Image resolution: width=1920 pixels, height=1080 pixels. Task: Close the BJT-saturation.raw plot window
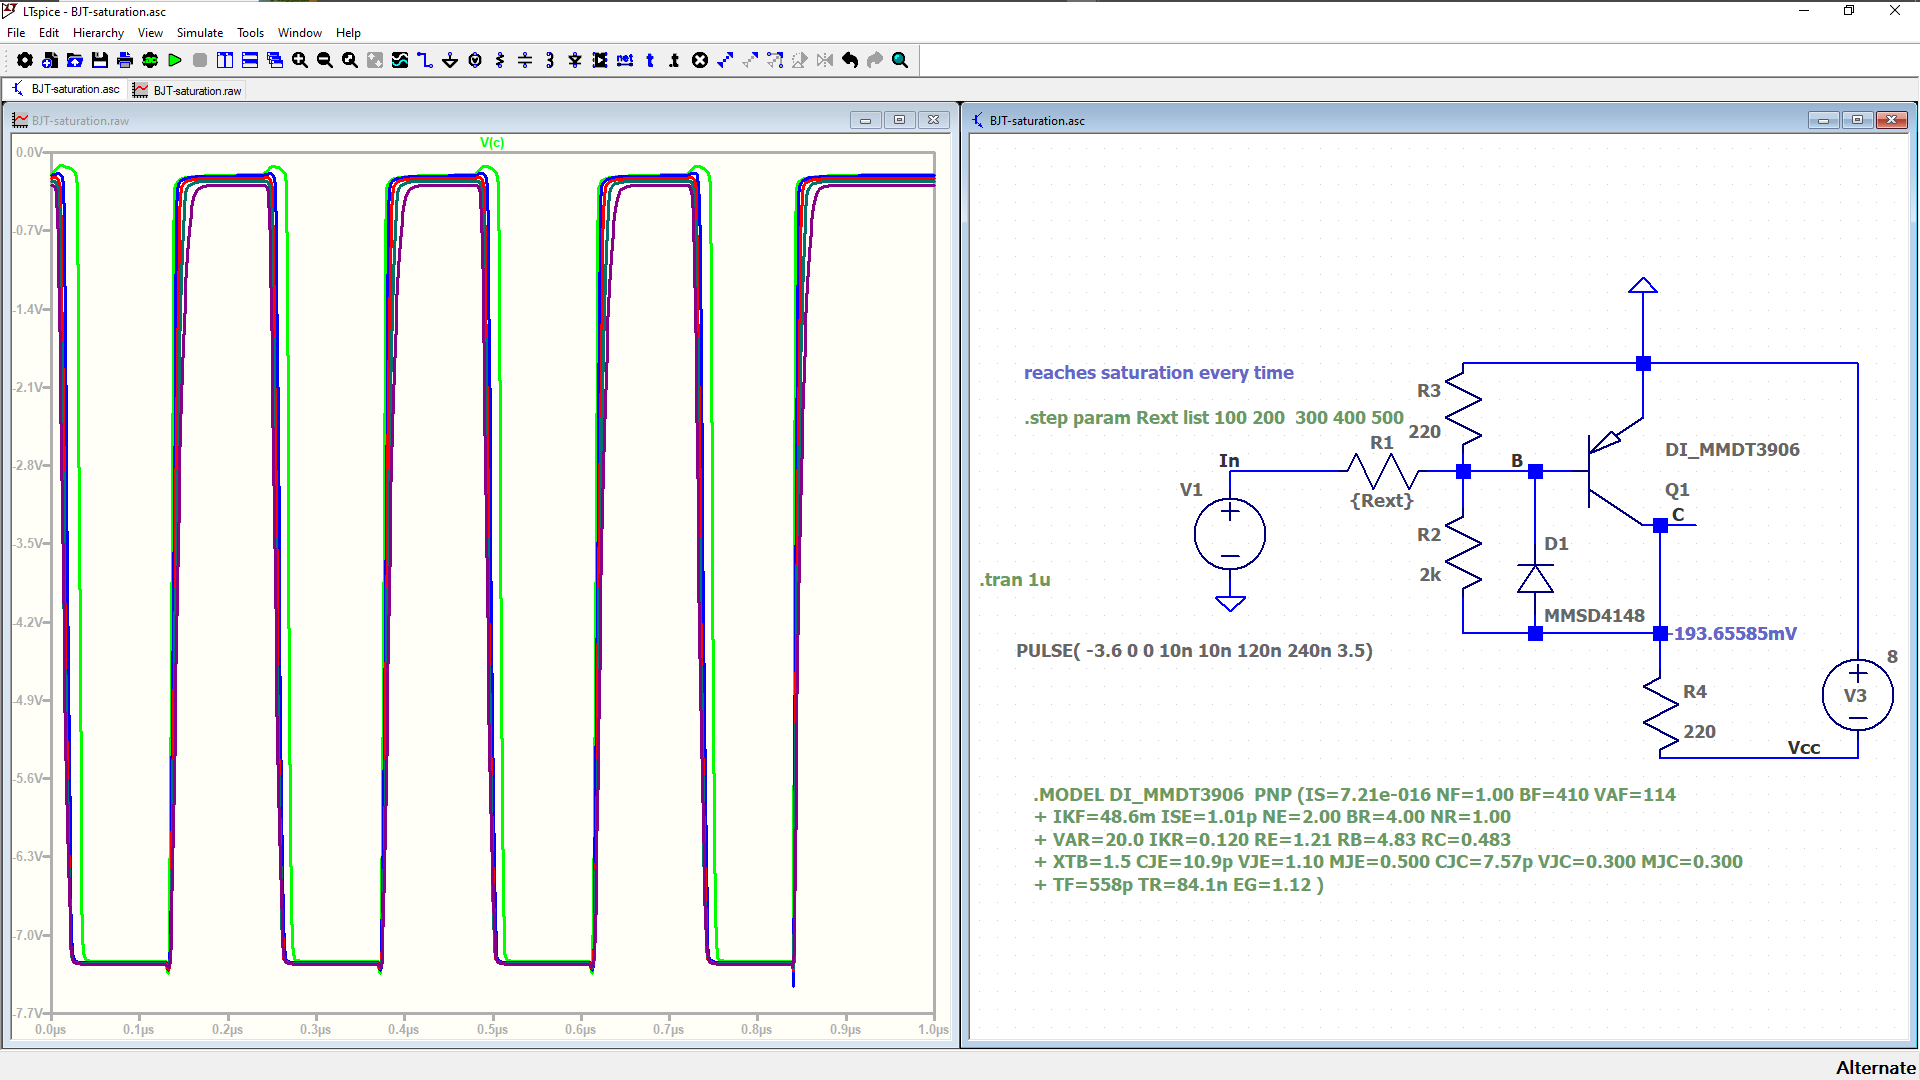[x=933, y=120]
